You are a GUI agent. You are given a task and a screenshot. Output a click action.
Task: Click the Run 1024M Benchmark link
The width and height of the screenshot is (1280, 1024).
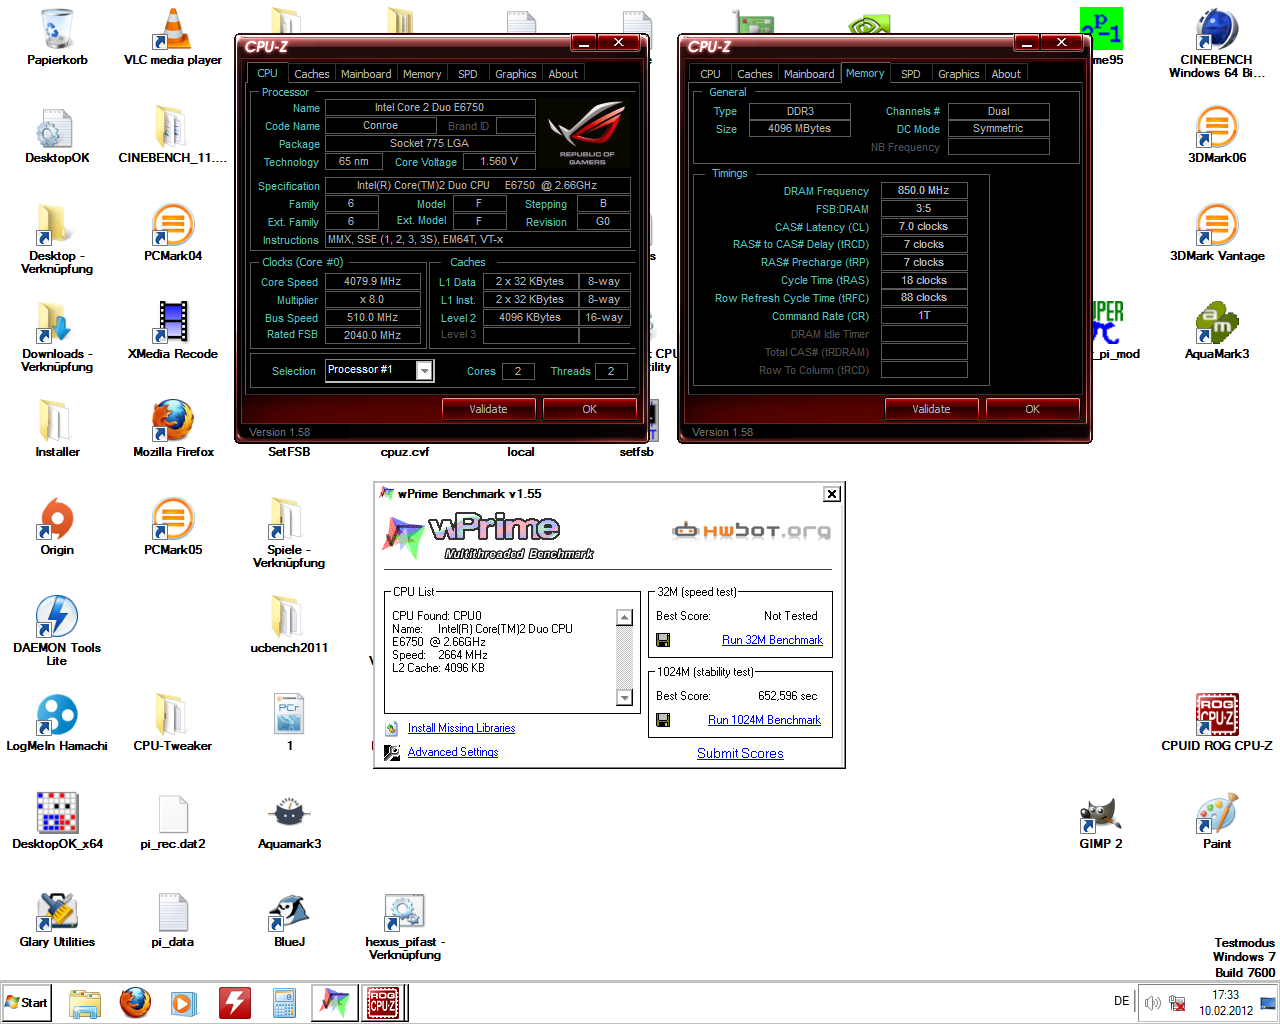point(764,720)
